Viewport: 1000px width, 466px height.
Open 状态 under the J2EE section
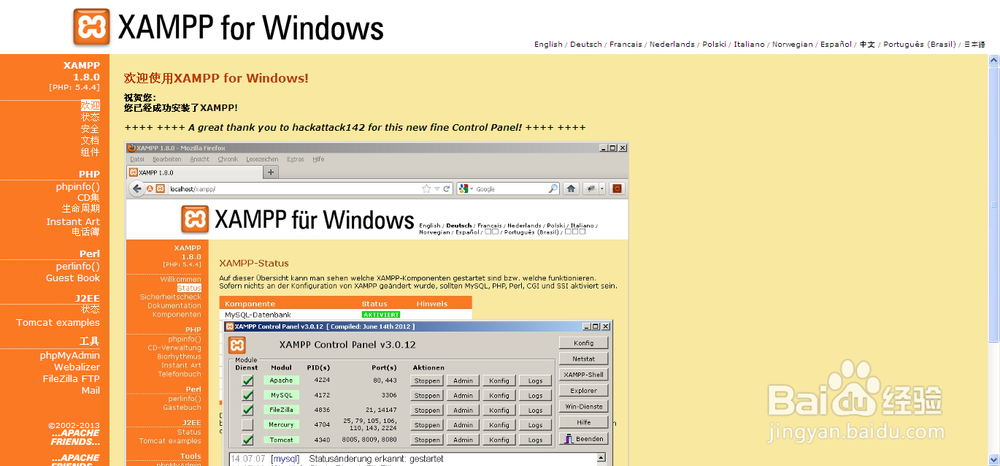[x=91, y=309]
